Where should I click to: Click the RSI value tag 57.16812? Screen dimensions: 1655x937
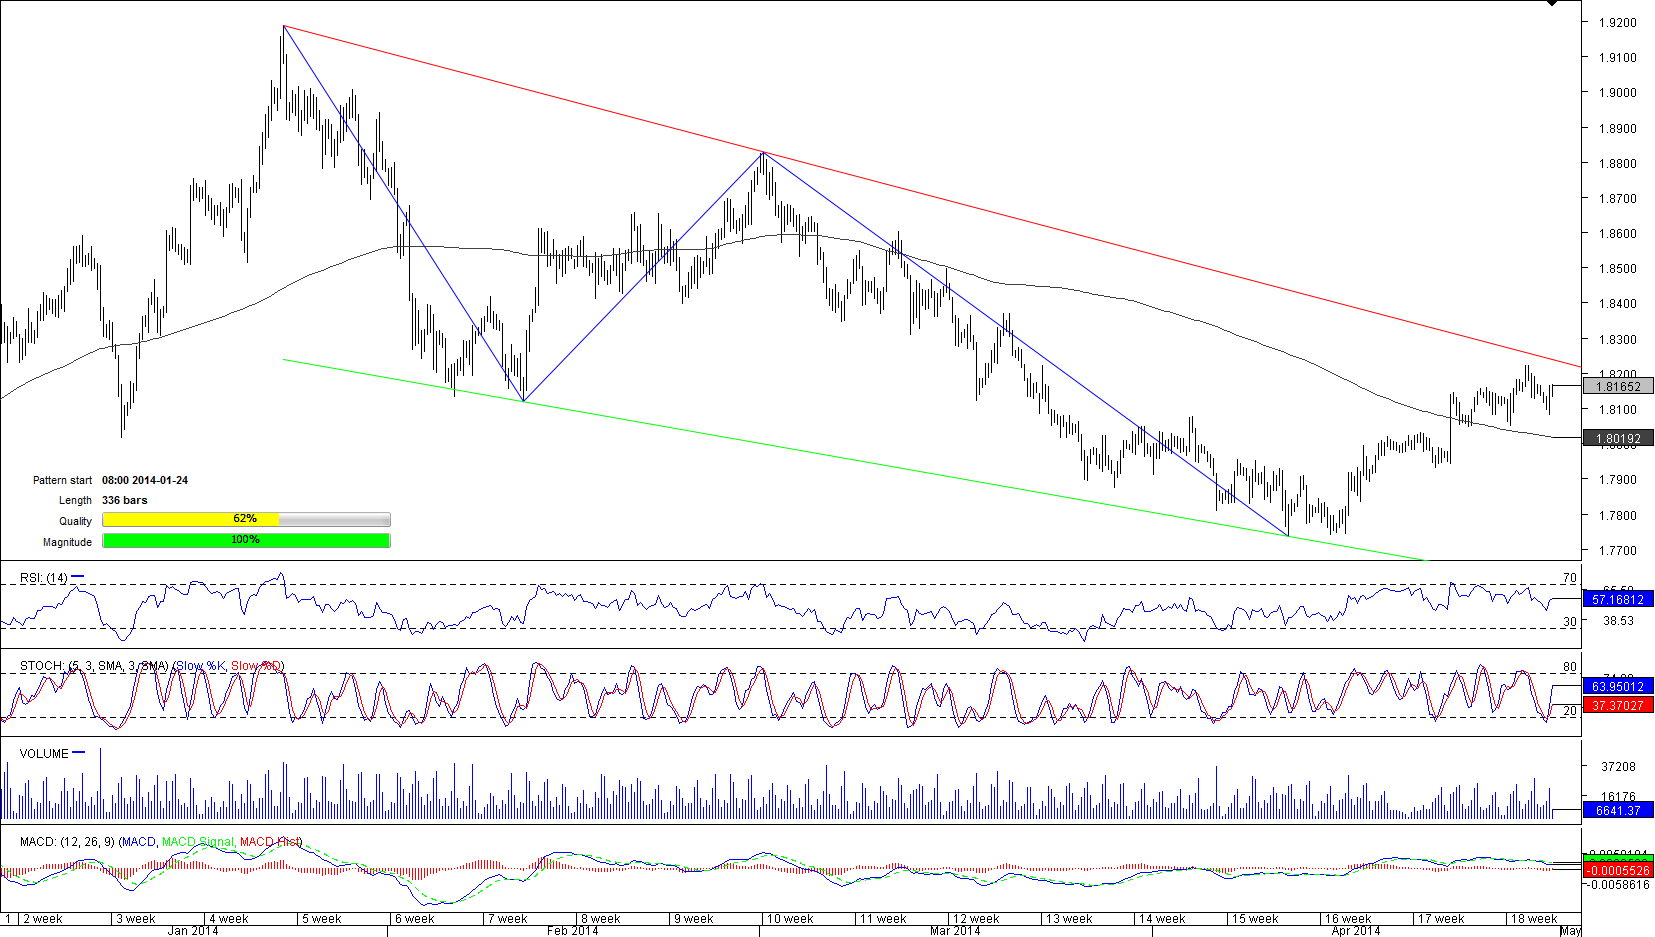[x=1617, y=600]
